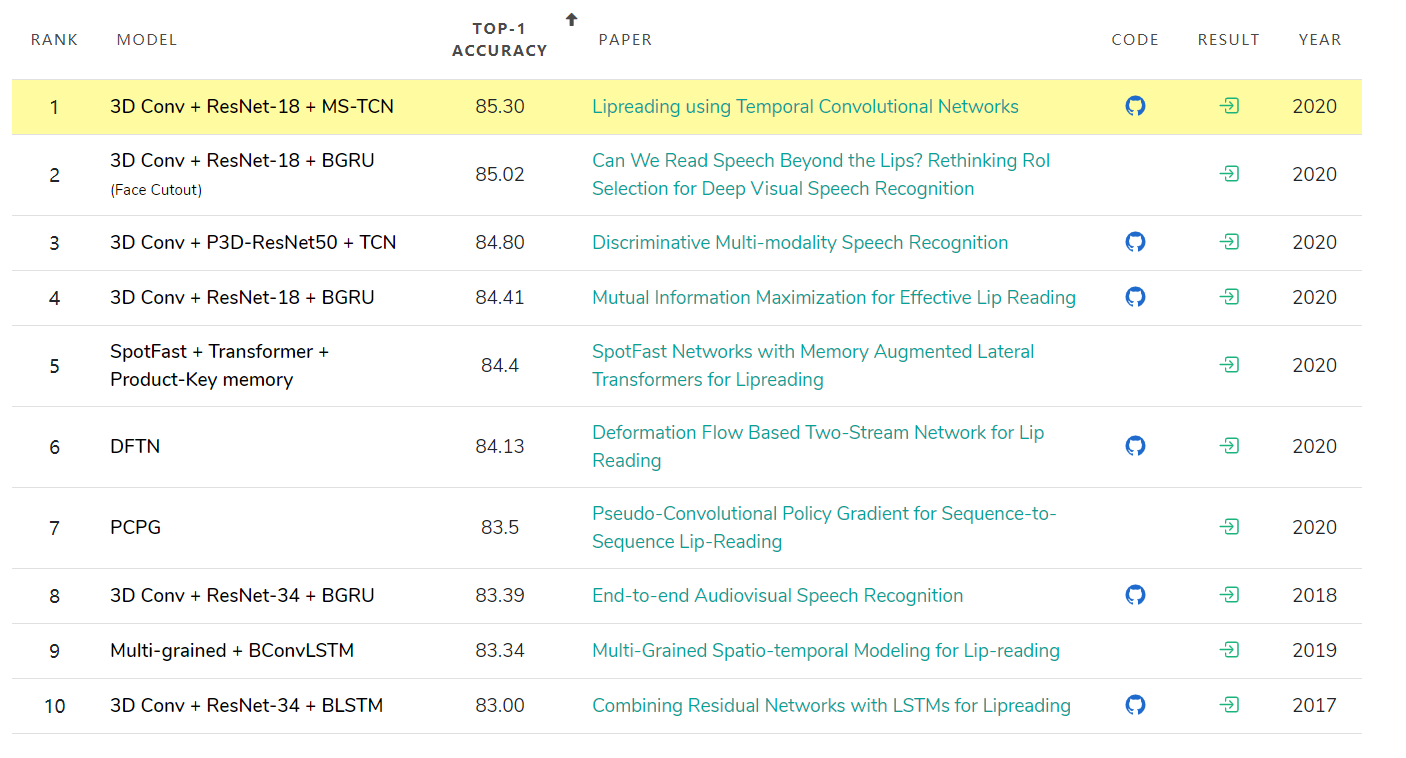Sort the table by YEAR column
1406x758 pixels.
tap(1320, 40)
